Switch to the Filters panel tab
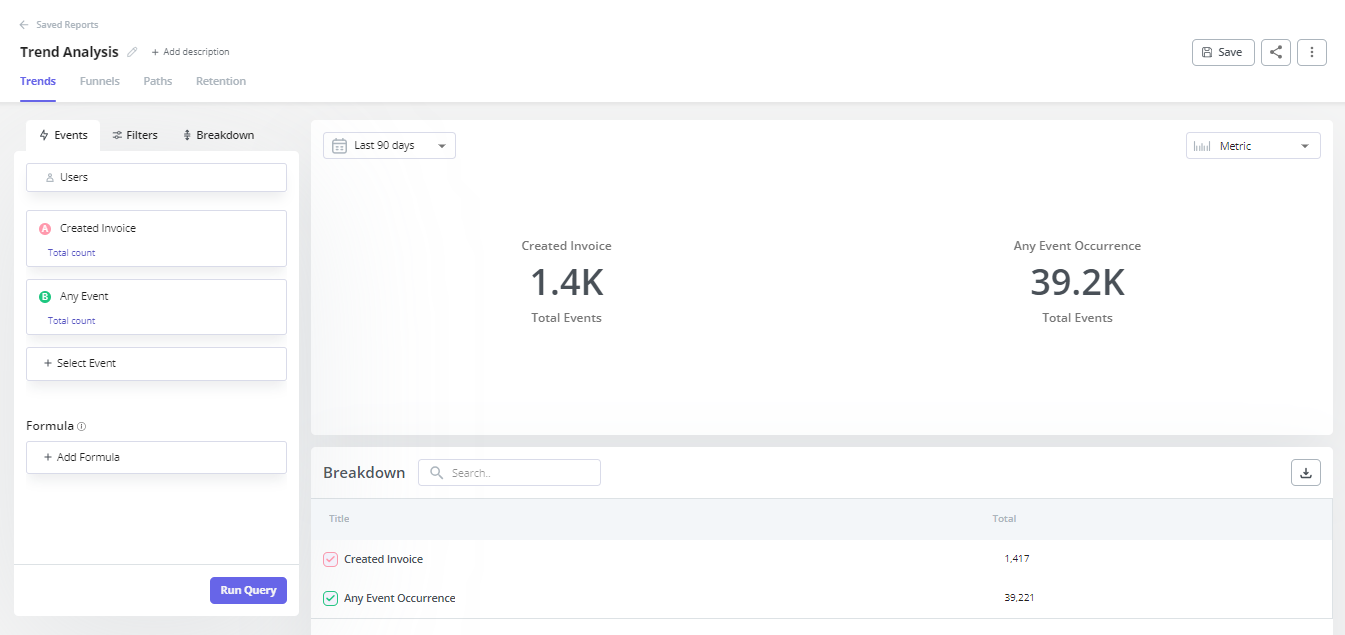The height and width of the screenshot is (635, 1345). tap(135, 135)
